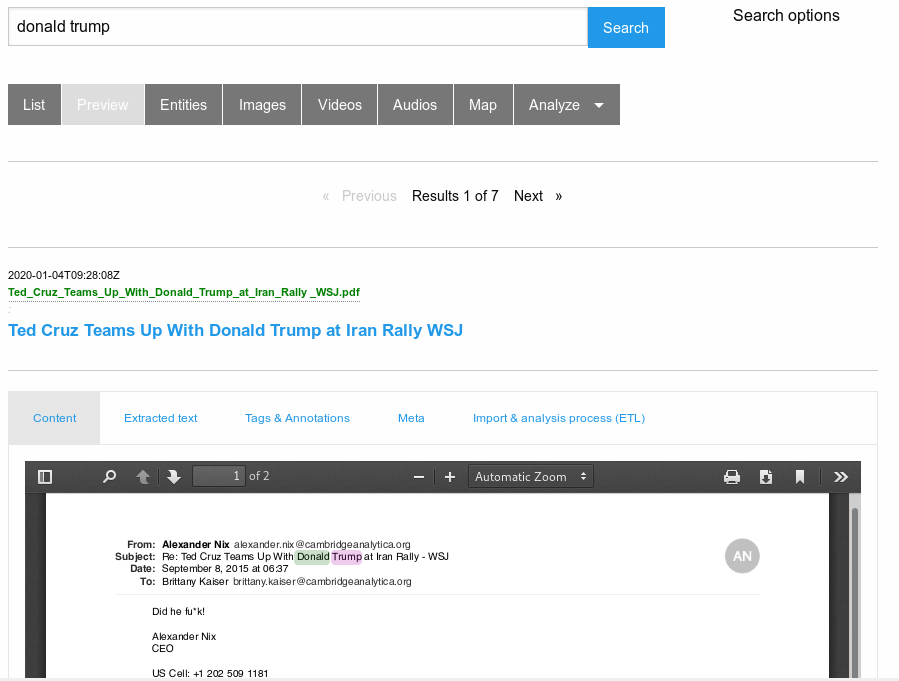This screenshot has width=899, height=681.
Task: Select the Preview view tab
Action: tap(103, 104)
